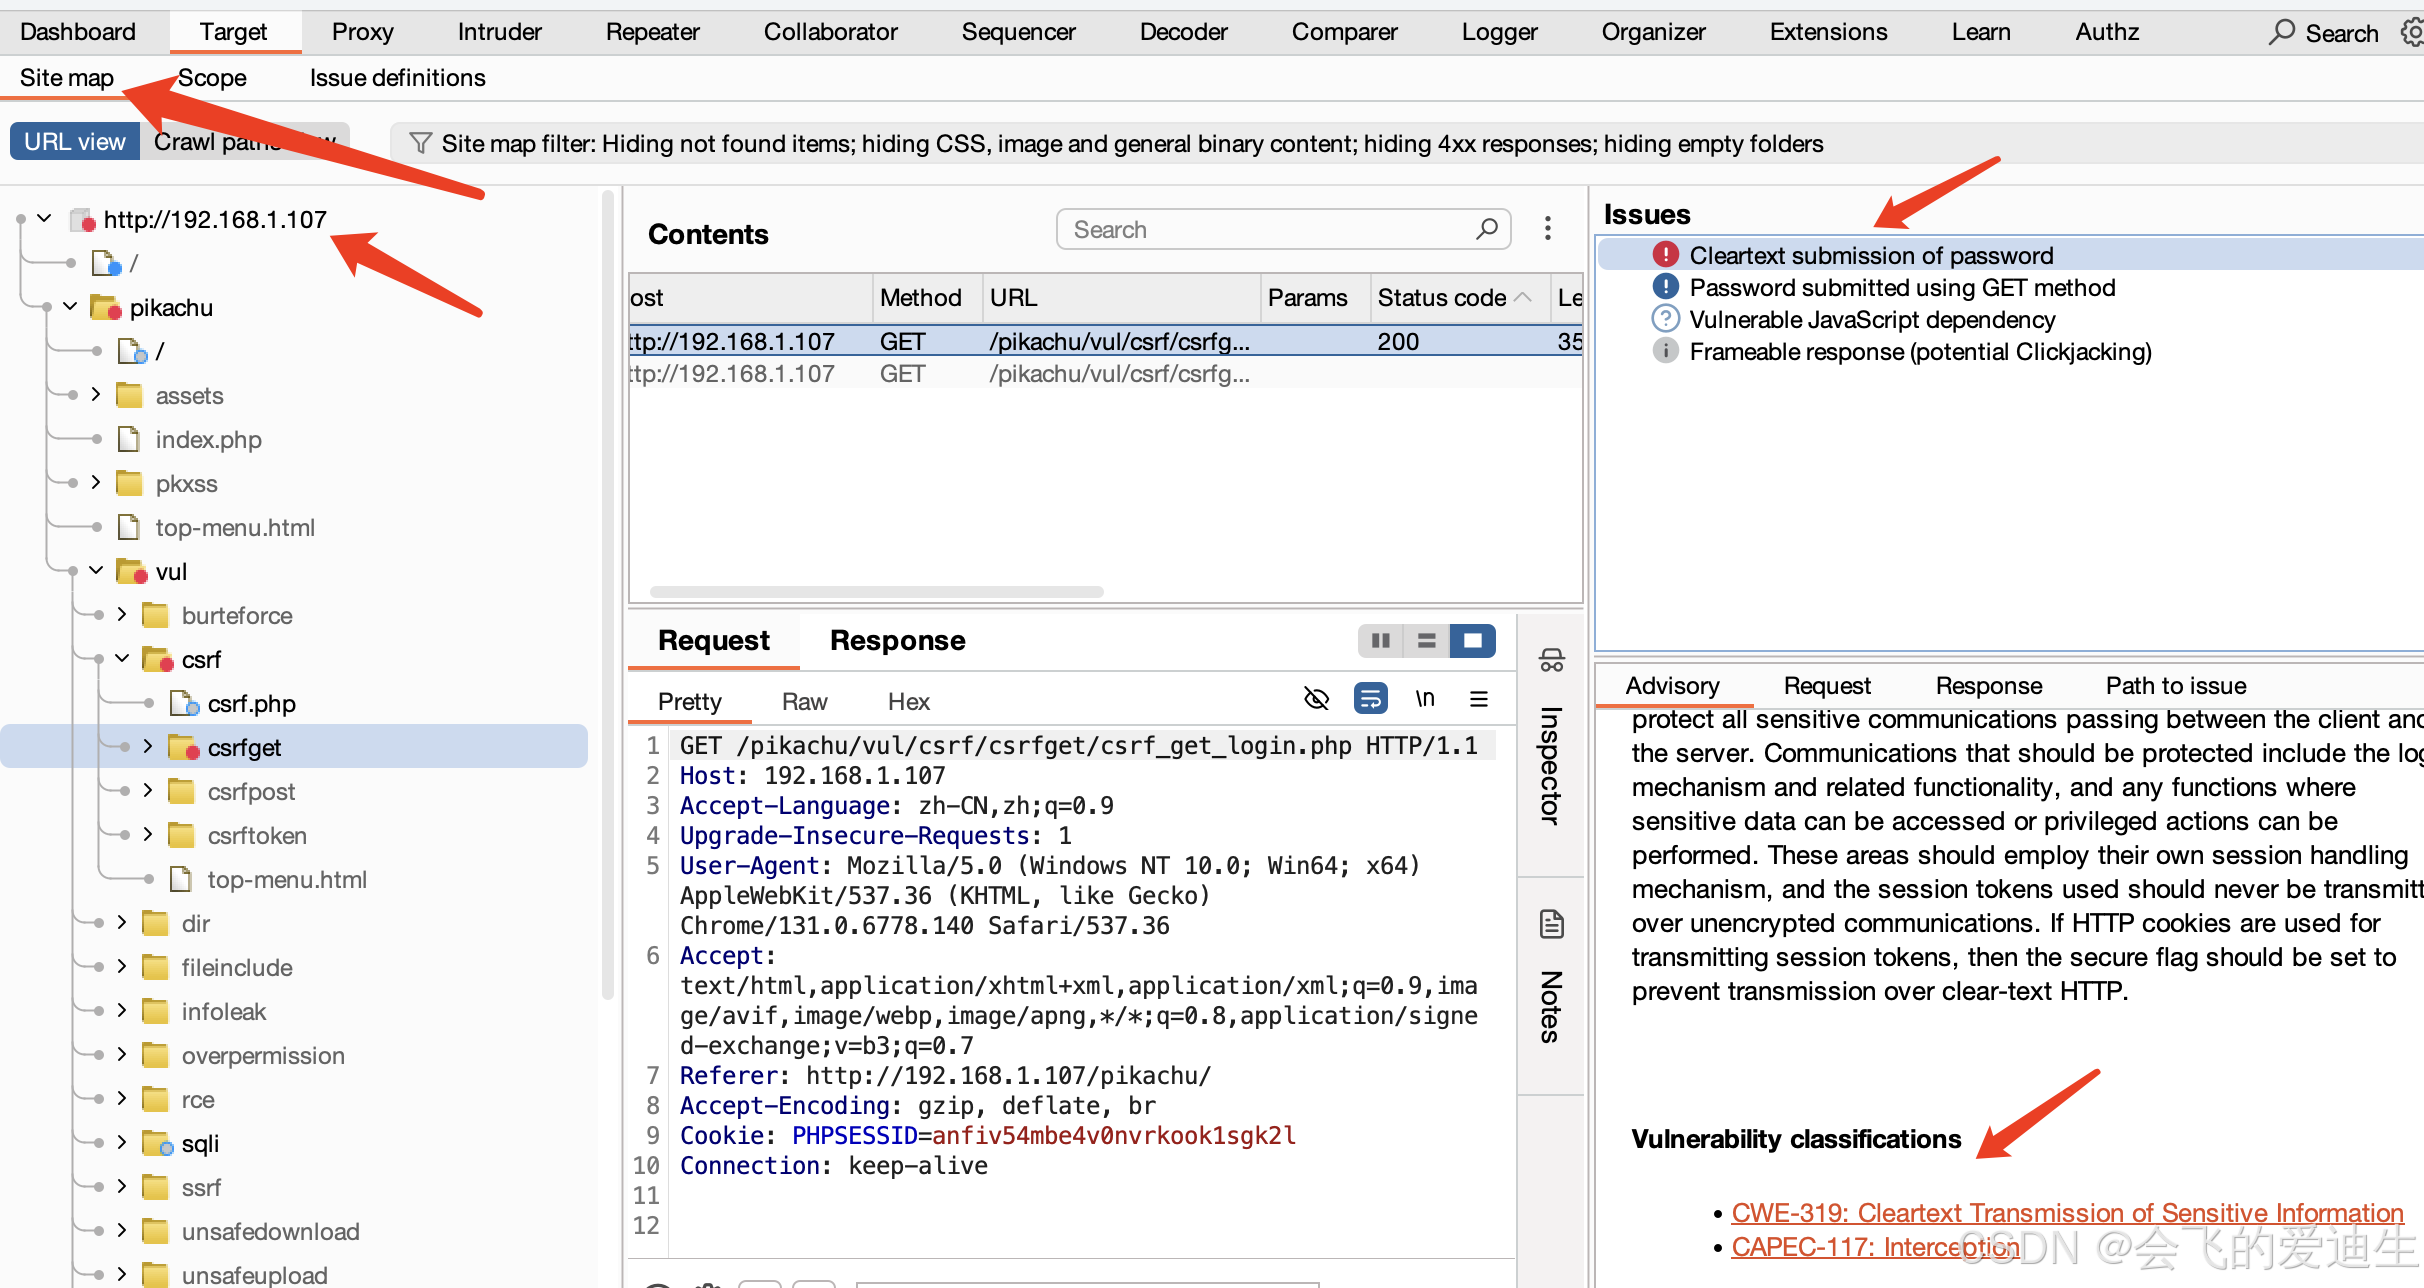The height and width of the screenshot is (1288, 2424).
Task: Open the request editor hamburger menu
Action: [1479, 699]
